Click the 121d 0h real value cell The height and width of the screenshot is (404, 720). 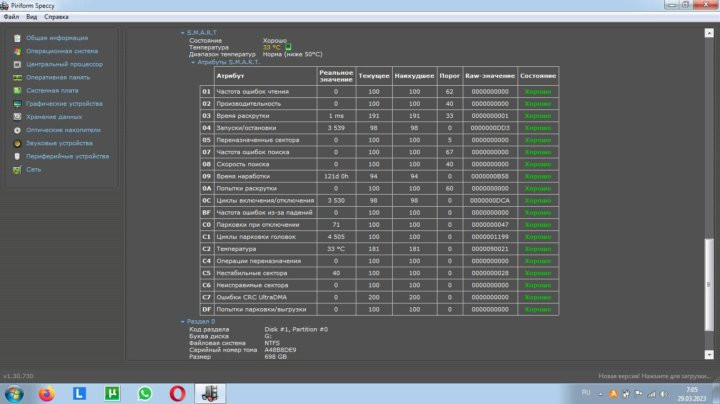pos(336,176)
